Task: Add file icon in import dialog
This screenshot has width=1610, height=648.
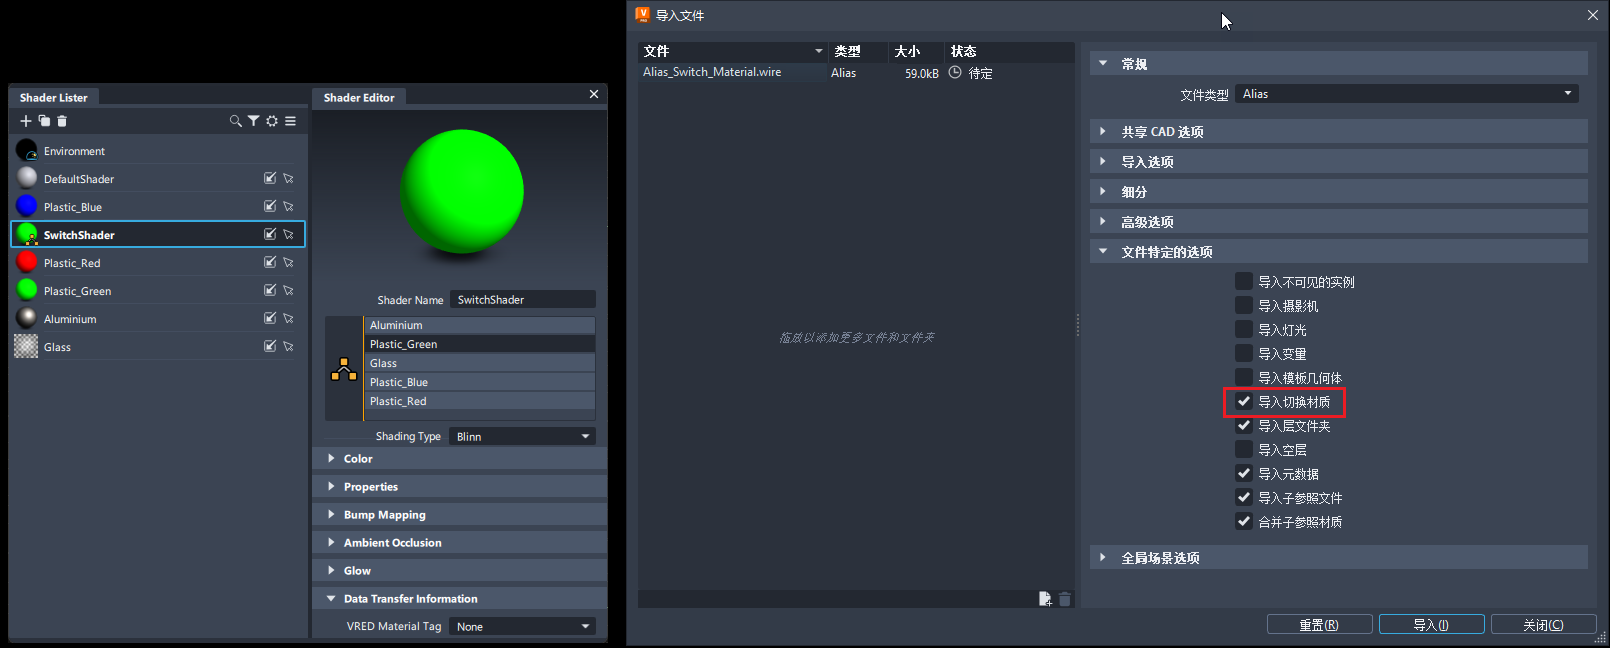Action: pyautogui.click(x=1045, y=599)
